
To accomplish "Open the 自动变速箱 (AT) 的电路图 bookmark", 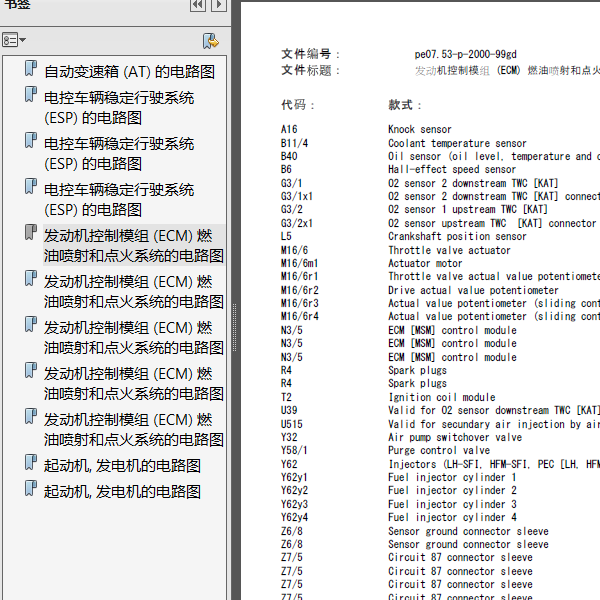I will click(129, 72).
